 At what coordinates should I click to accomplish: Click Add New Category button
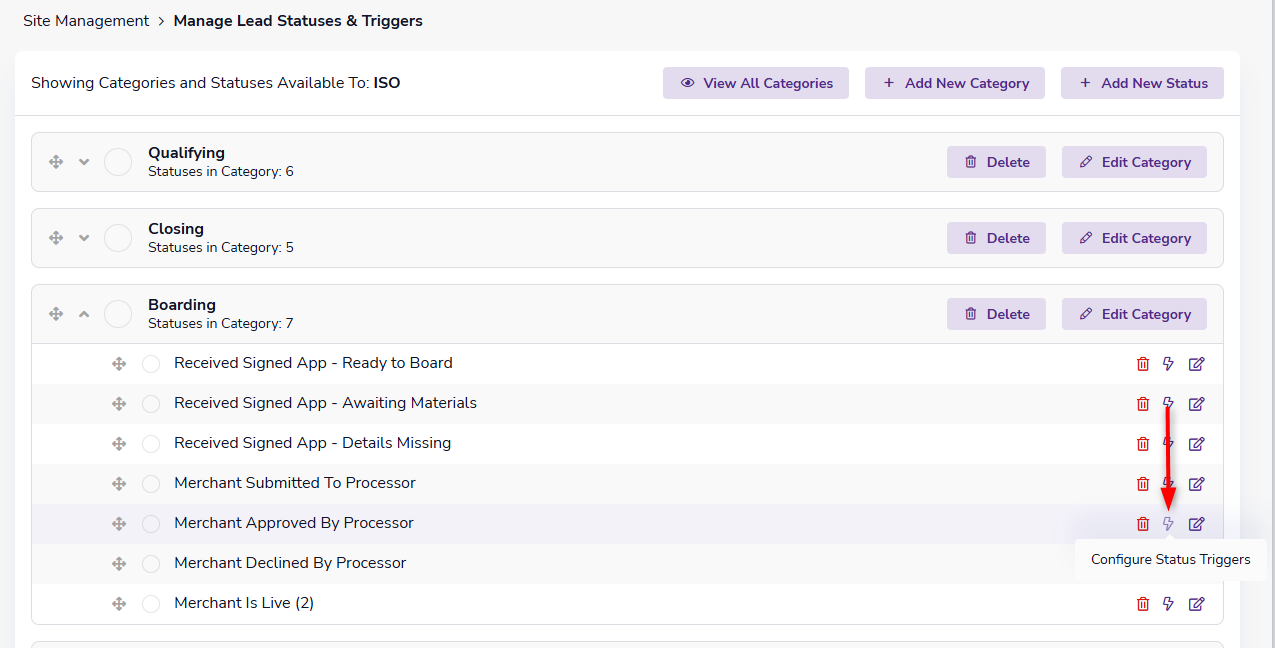955,83
